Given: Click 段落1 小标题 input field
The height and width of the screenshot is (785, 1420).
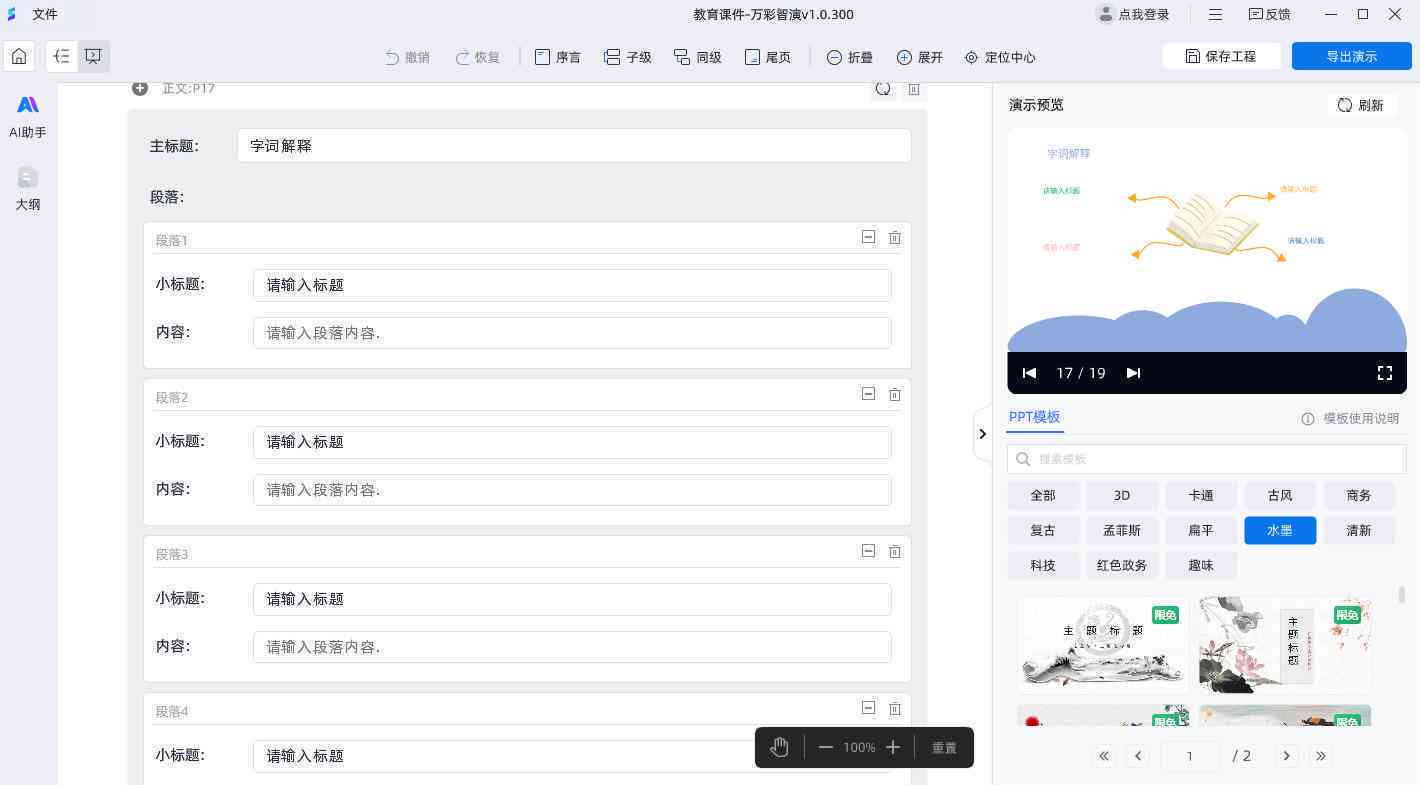Looking at the screenshot, I should (x=572, y=285).
